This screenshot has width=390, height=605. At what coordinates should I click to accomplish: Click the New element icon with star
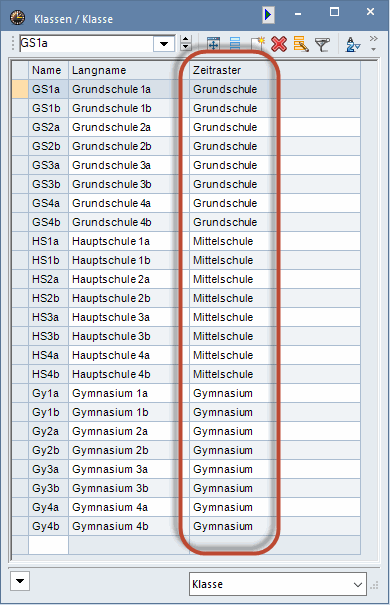point(257,44)
